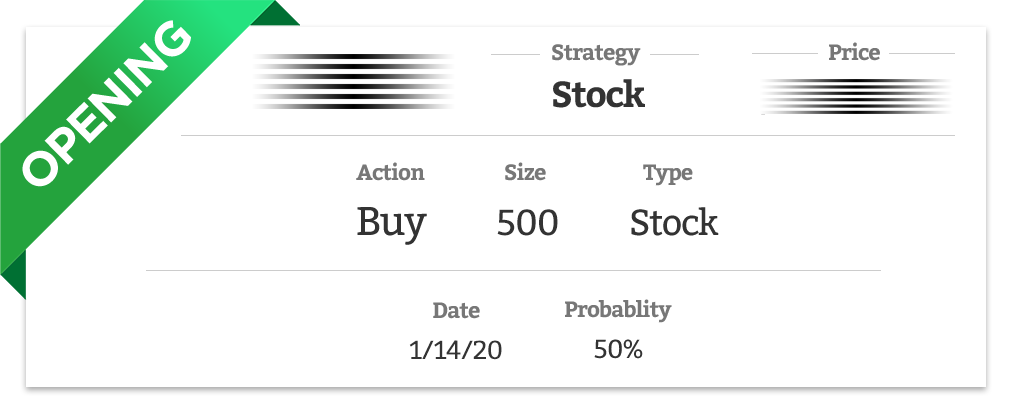Click the divider line under Strategy row
The width and height of the screenshot is (1012, 412).
(x=567, y=136)
